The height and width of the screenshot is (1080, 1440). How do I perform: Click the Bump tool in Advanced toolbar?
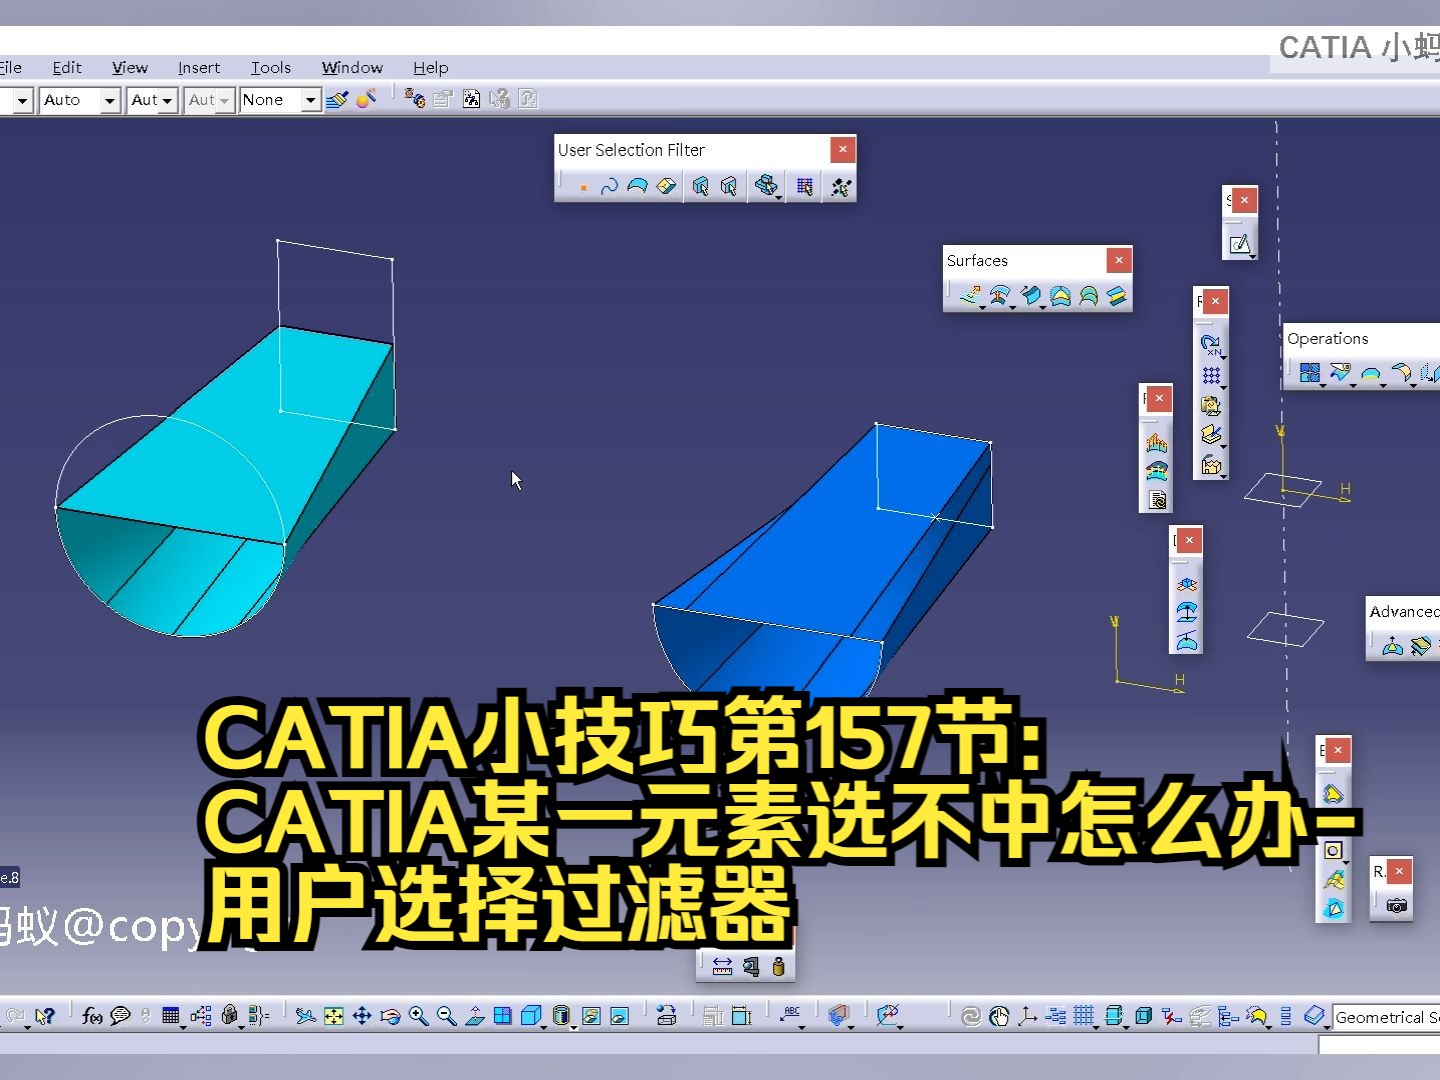coord(1392,646)
